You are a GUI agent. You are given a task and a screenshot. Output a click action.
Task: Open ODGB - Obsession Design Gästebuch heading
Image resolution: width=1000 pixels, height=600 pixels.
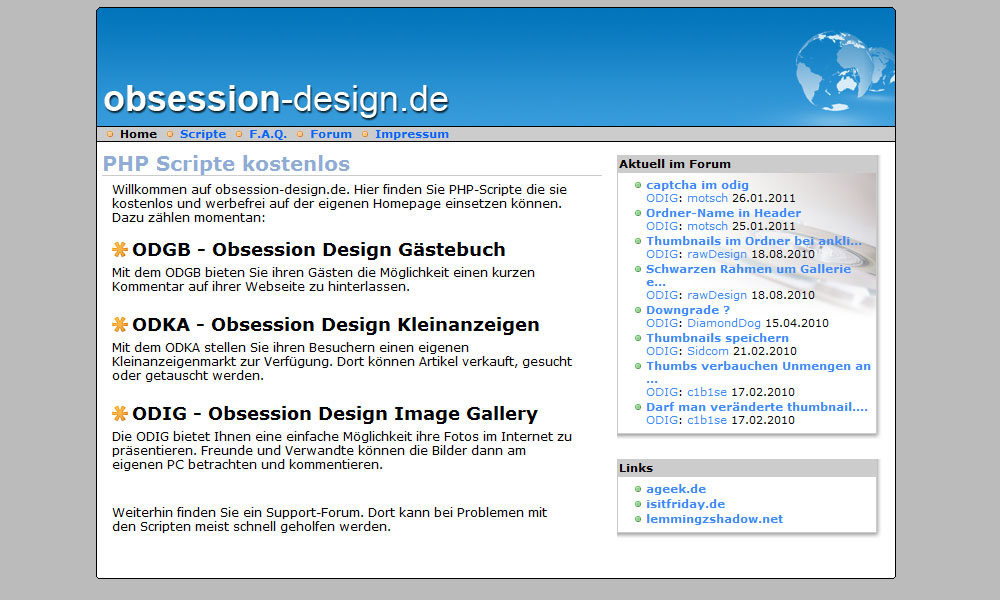click(x=319, y=249)
